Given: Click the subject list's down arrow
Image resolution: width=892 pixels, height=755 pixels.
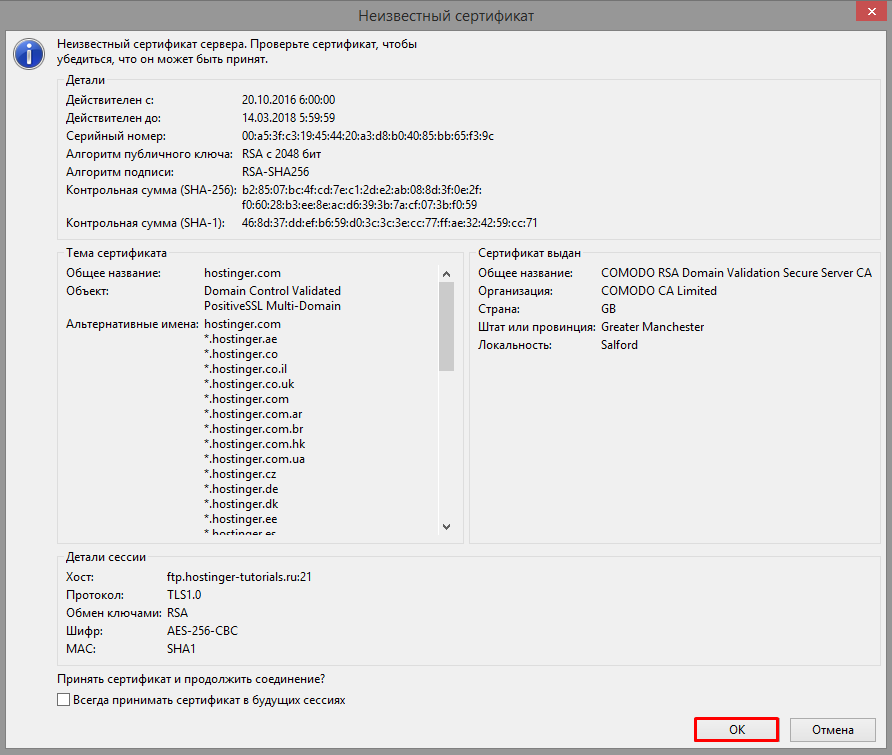Looking at the screenshot, I should pyautogui.click(x=447, y=526).
